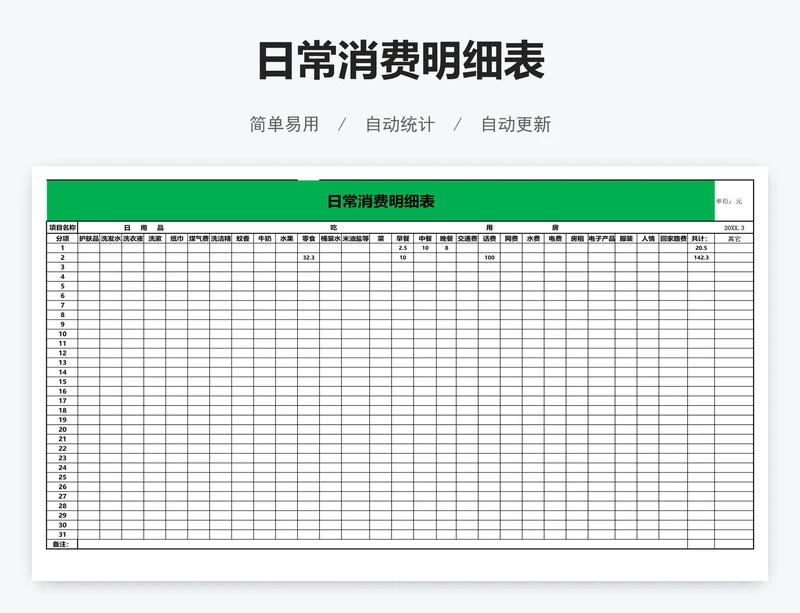Click the 话费 column header

tap(489, 238)
